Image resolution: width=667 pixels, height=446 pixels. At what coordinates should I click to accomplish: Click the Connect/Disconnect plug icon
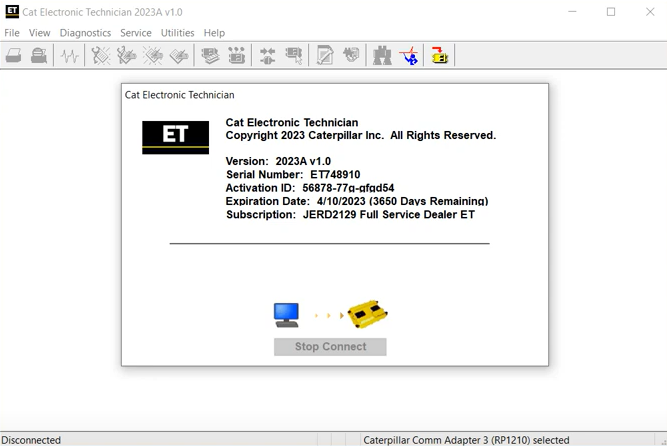click(x=268, y=56)
